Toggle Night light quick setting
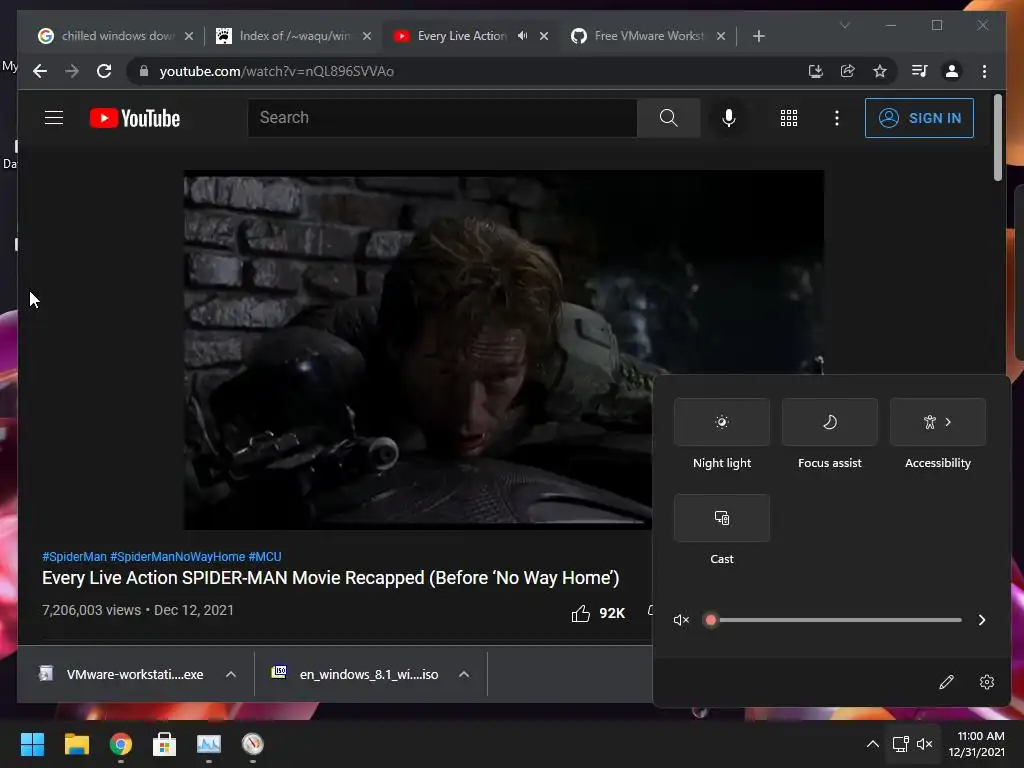 pos(722,422)
